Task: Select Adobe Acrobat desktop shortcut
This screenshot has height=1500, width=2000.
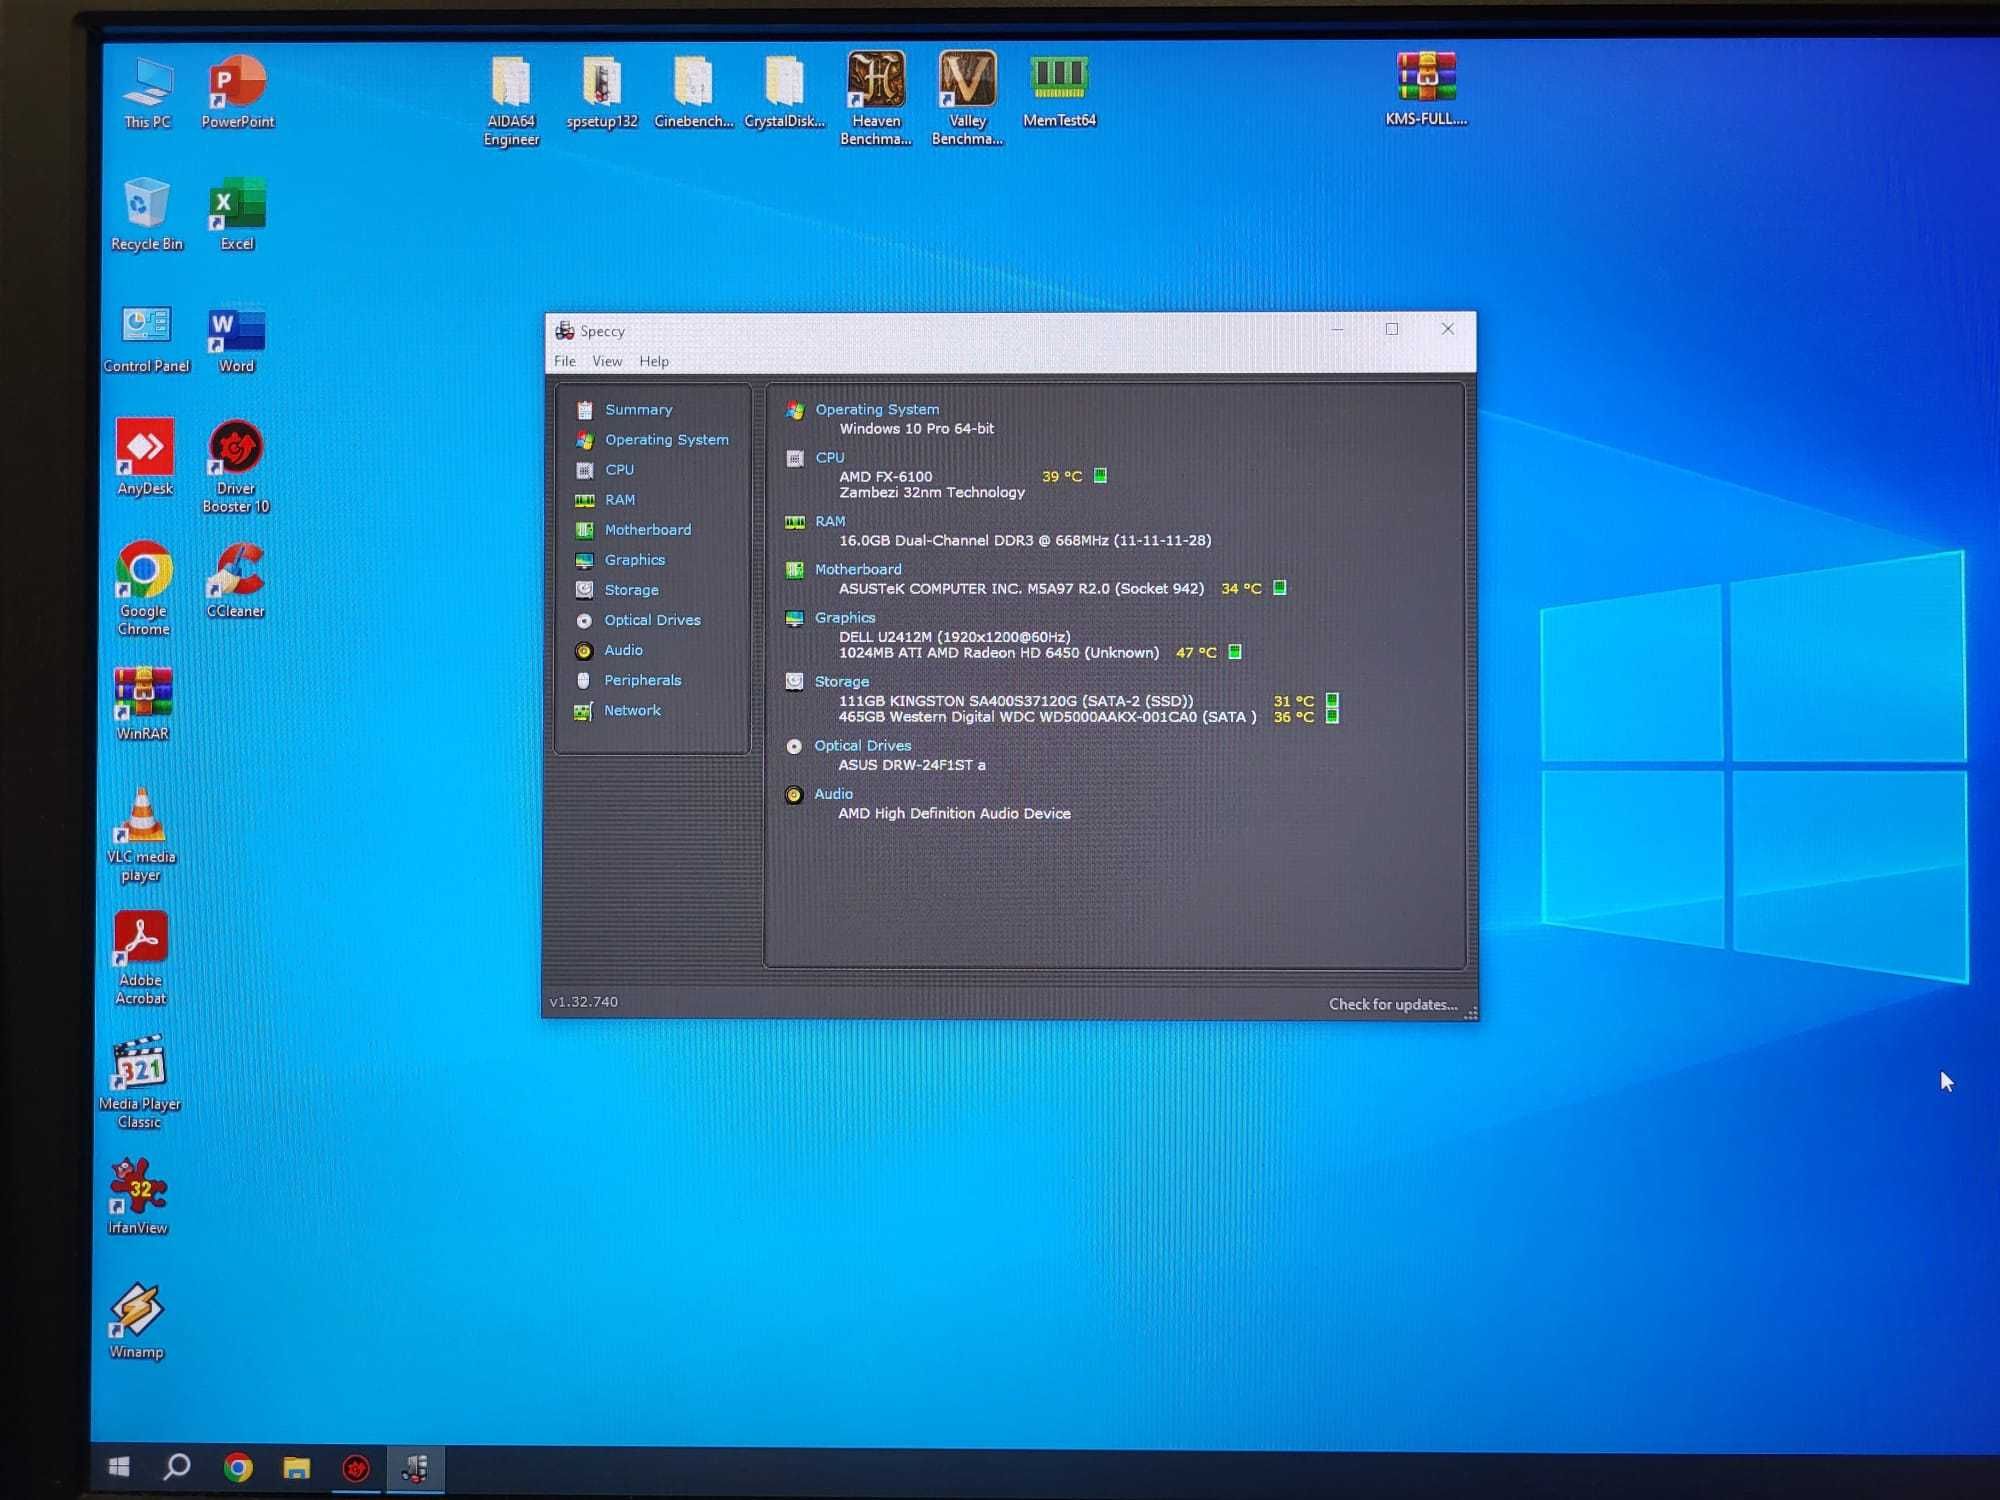Action: pyautogui.click(x=141, y=958)
